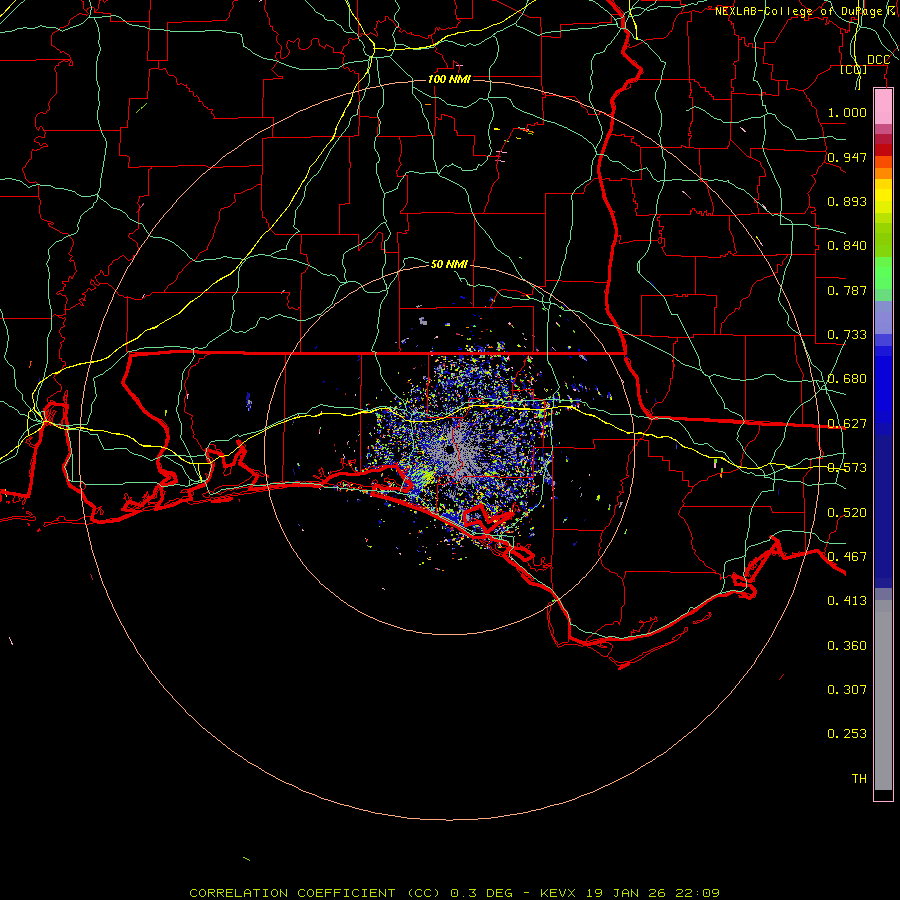
Task: Select the 0.893 legend value
Action: coord(847,201)
